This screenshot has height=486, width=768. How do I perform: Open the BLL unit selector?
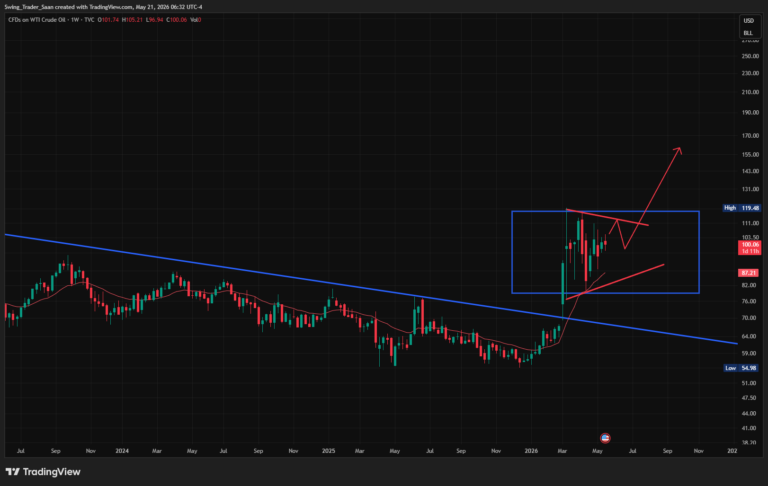pos(748,33)
